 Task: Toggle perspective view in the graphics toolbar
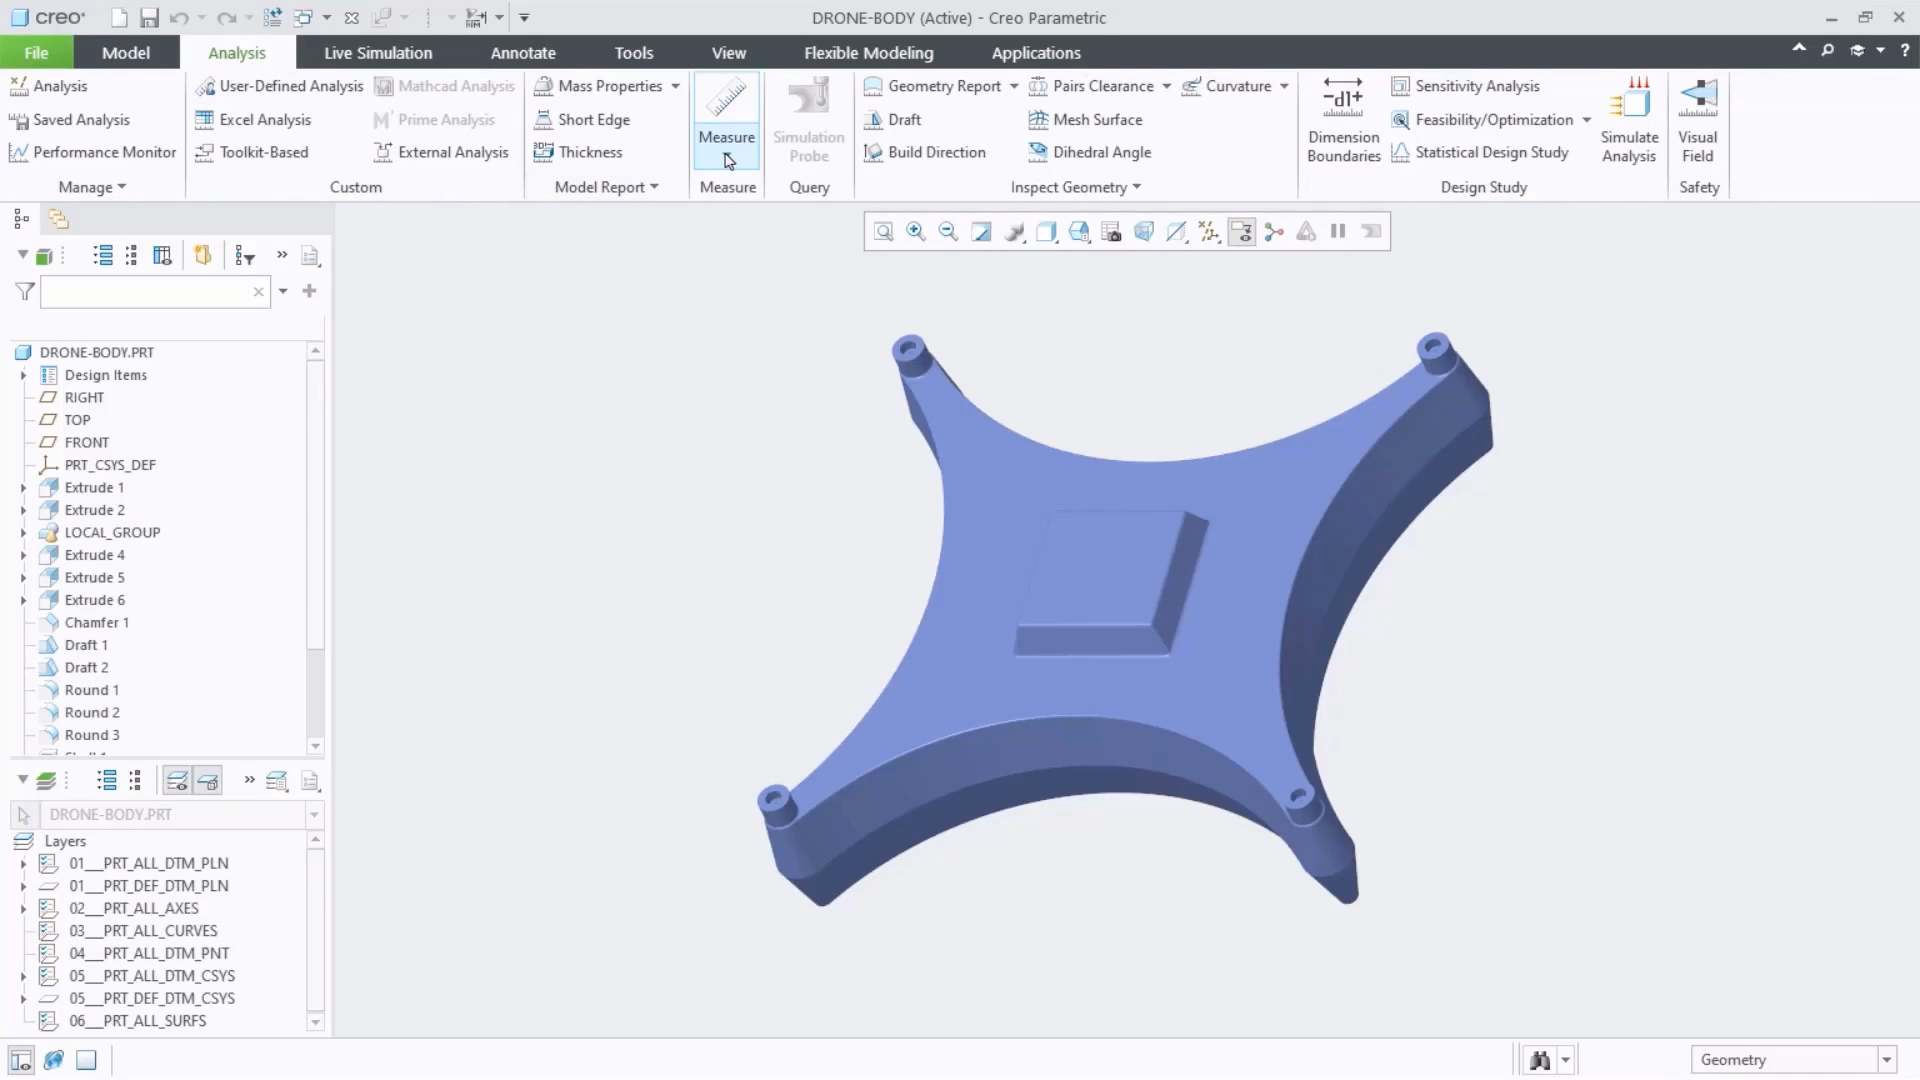pos(1144,232)
